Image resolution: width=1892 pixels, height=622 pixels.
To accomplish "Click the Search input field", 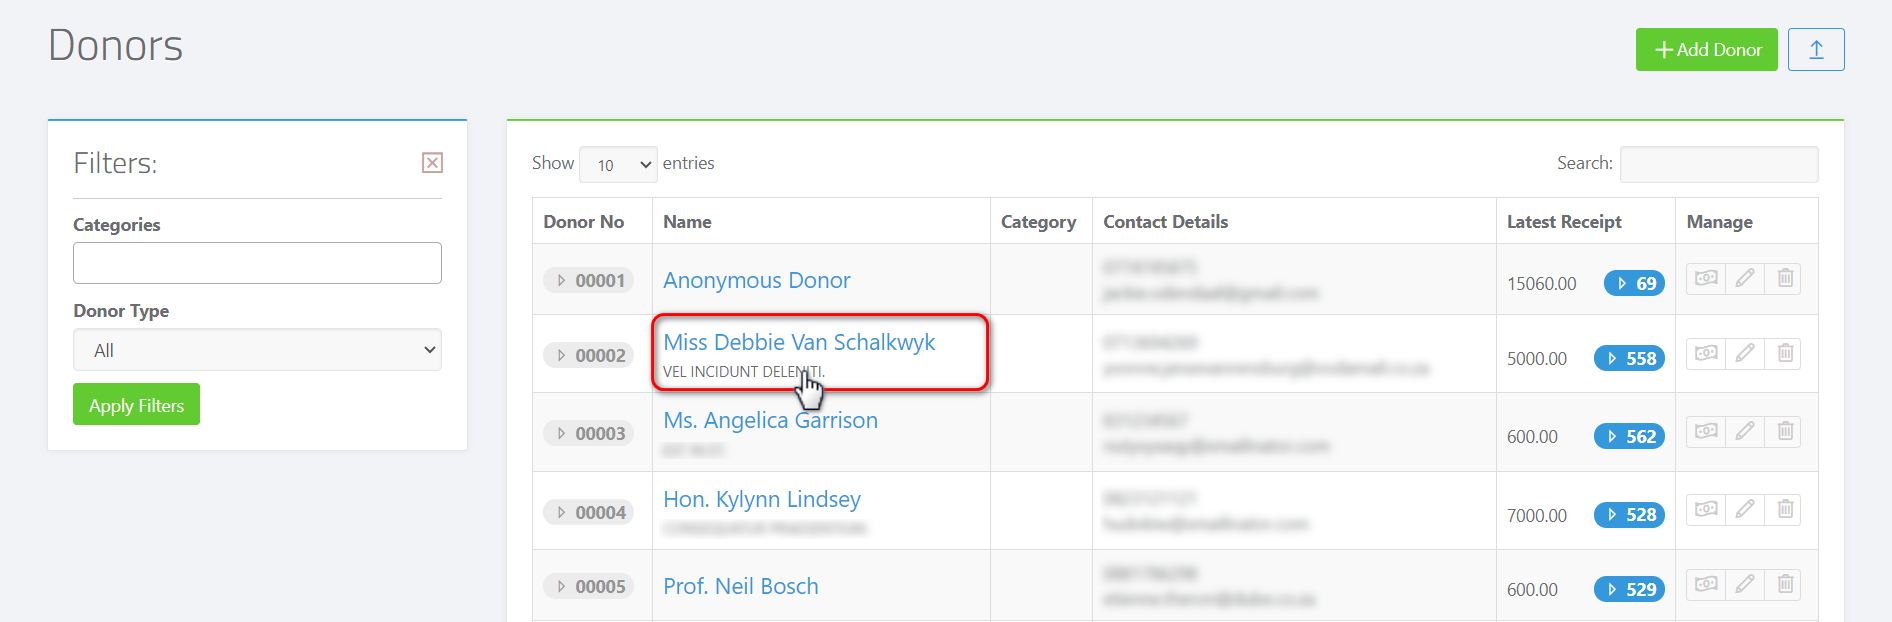I will (x=1718, y=164).
